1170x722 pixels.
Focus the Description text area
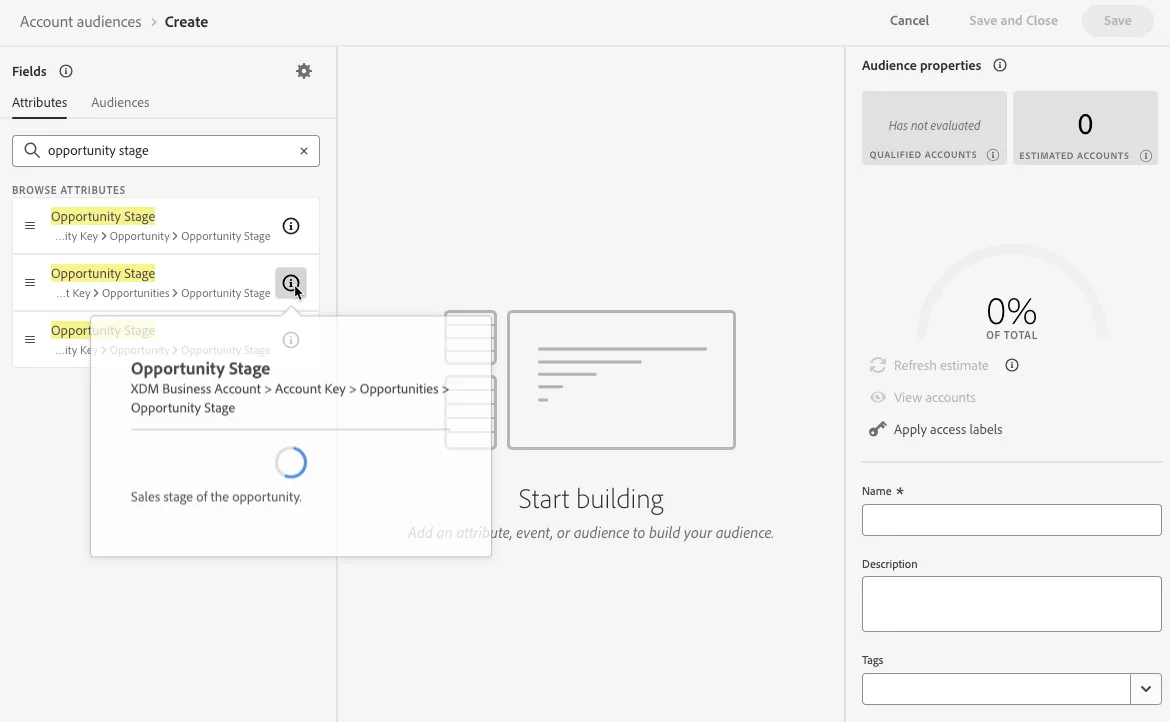[1012, 604]
